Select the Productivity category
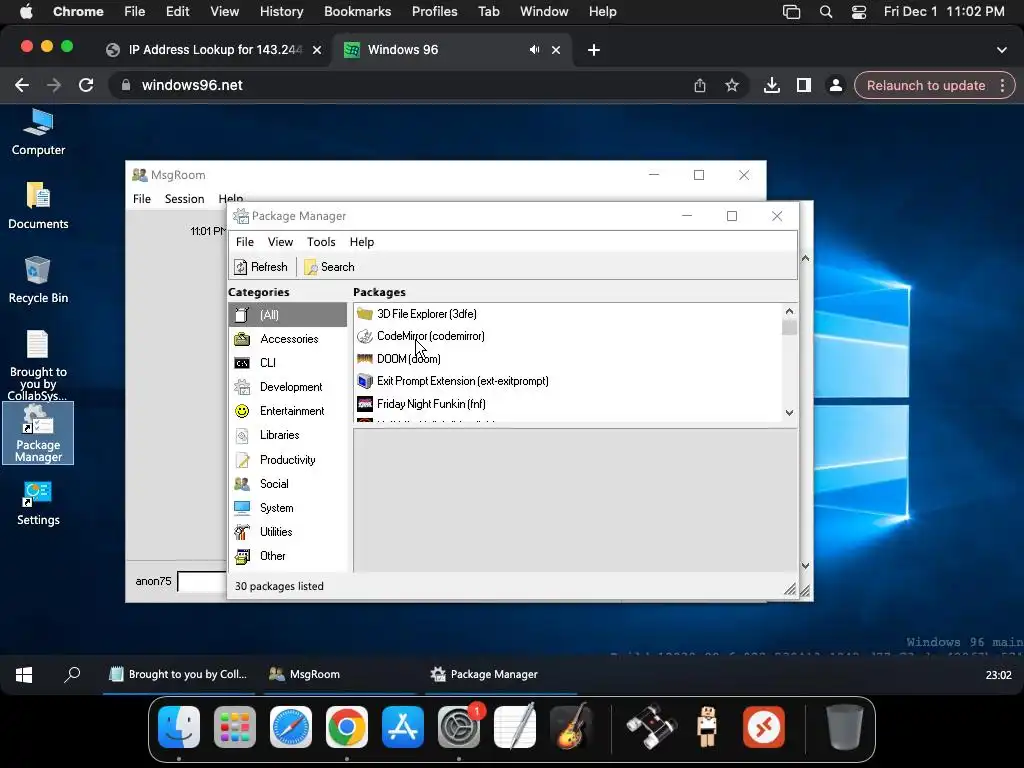 pyautogui.click(x=287, y=460)
